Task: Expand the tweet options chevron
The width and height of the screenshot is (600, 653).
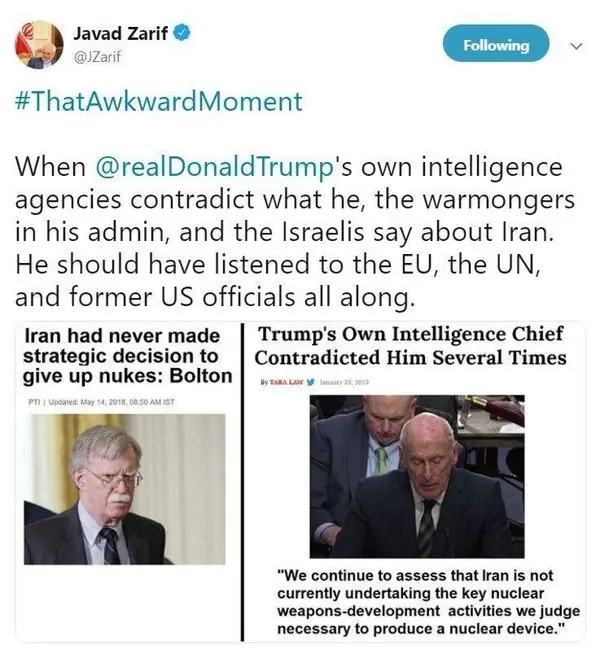Action: point(575,46)
